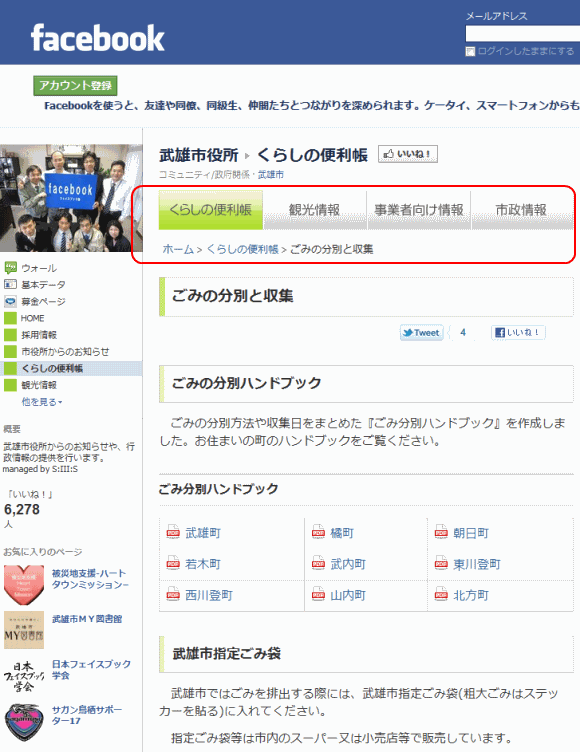Click the ウォール wall icon in sidebar
The height and width of the screenshot is (752, 580).
10,268
